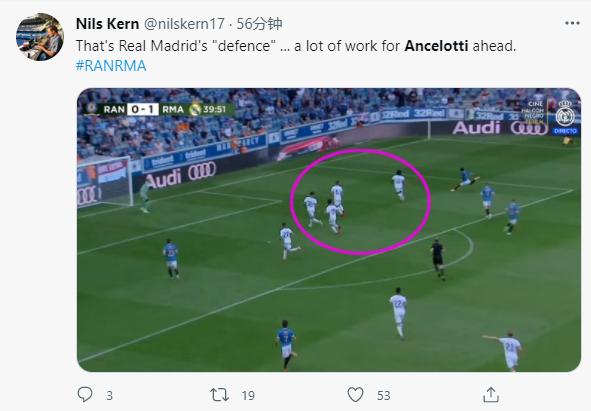Click the 53 likes count

(x=384, y=396)
